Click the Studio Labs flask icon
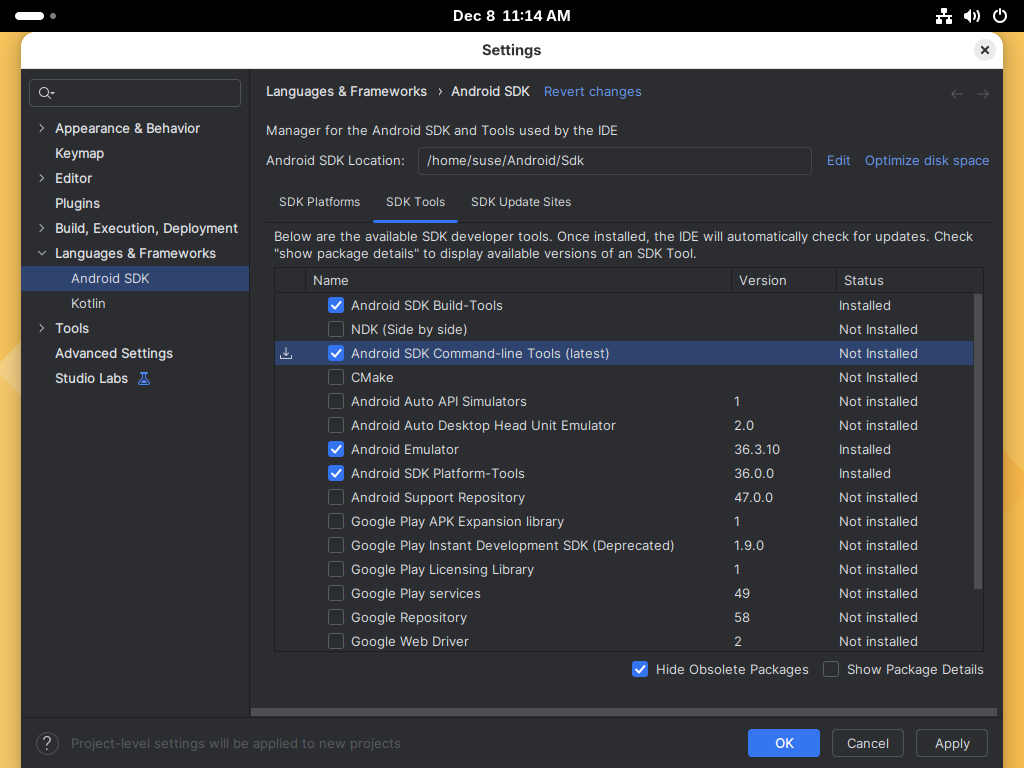 pyautogui.click(x=144, y=378)
